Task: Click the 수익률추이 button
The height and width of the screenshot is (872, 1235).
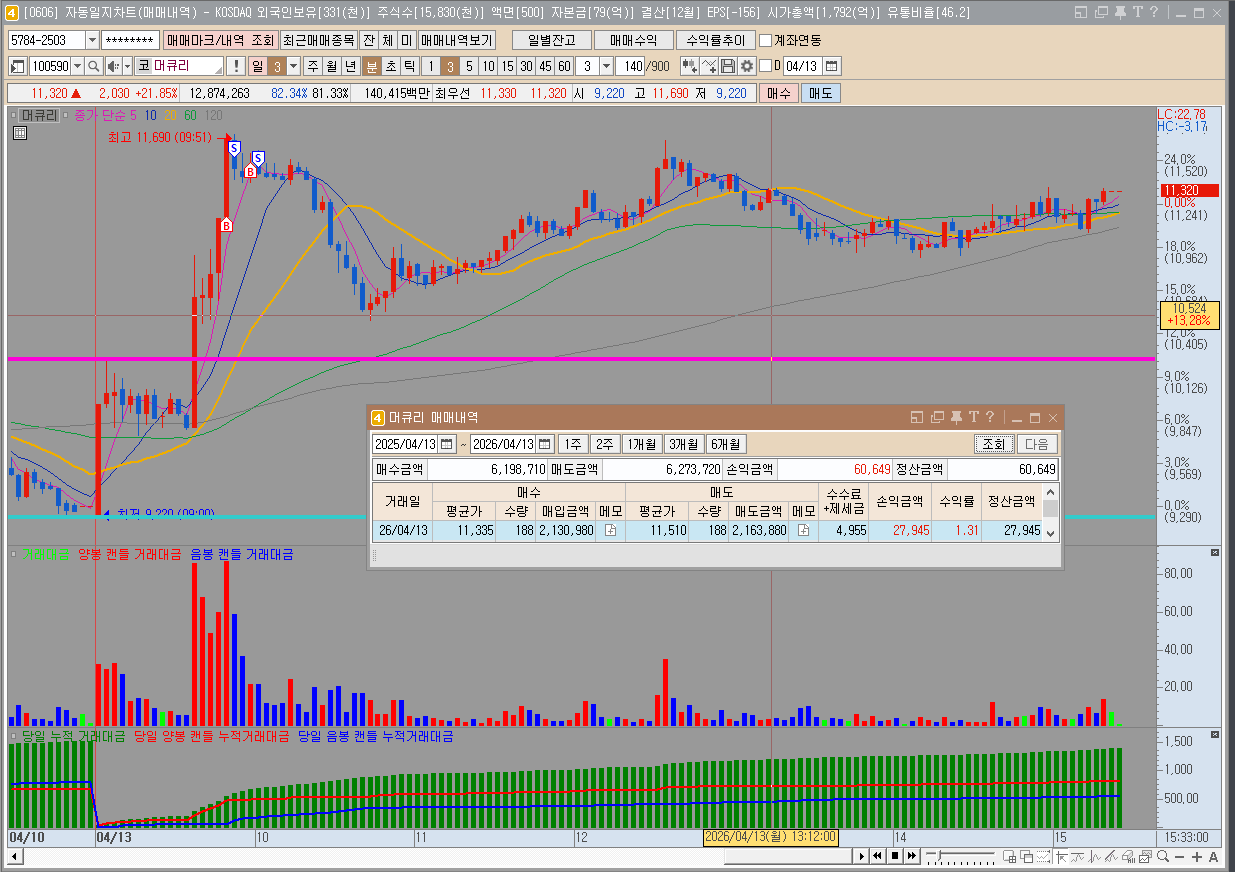Action: (715, 40)
